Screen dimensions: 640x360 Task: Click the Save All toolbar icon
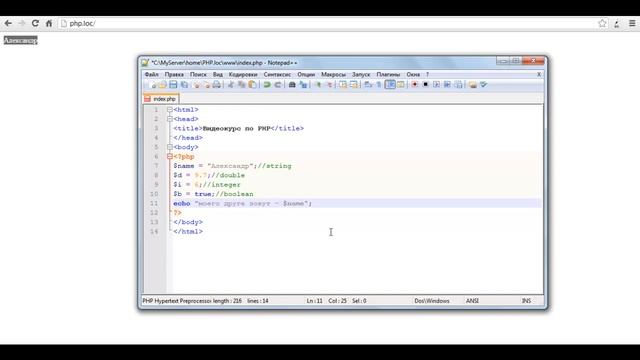(x=184, y=84)
